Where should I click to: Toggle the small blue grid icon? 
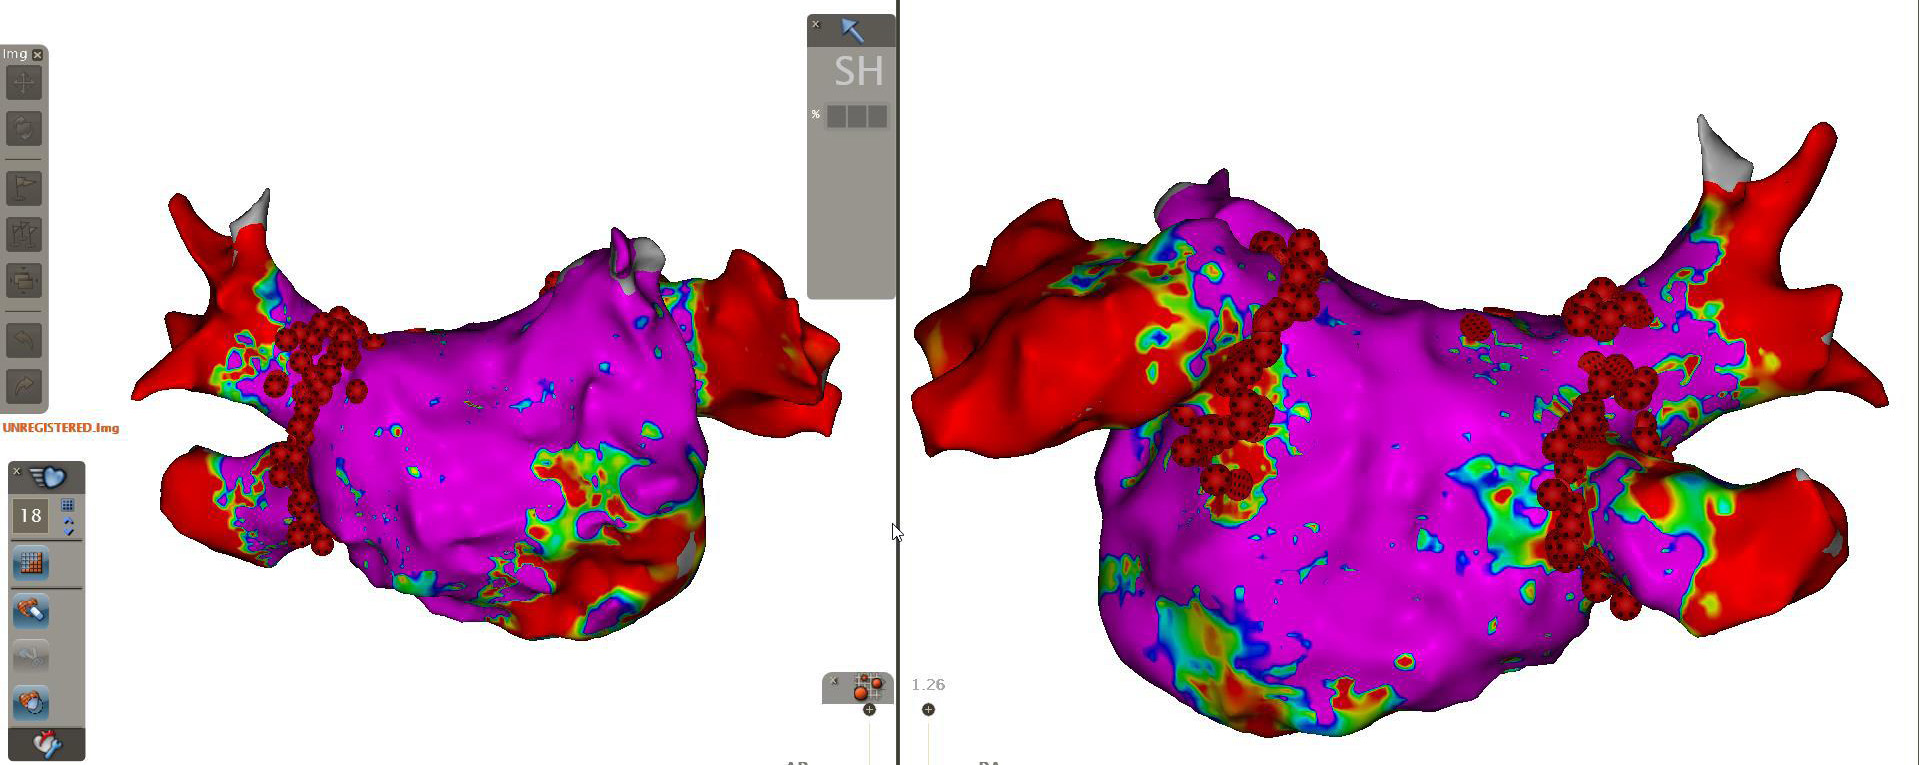coord(68,505)
